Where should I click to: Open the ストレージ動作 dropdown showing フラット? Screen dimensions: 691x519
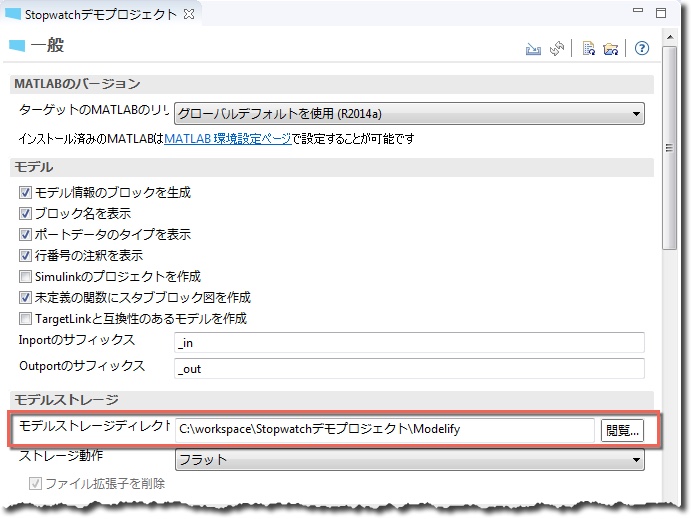coord(409,460)
